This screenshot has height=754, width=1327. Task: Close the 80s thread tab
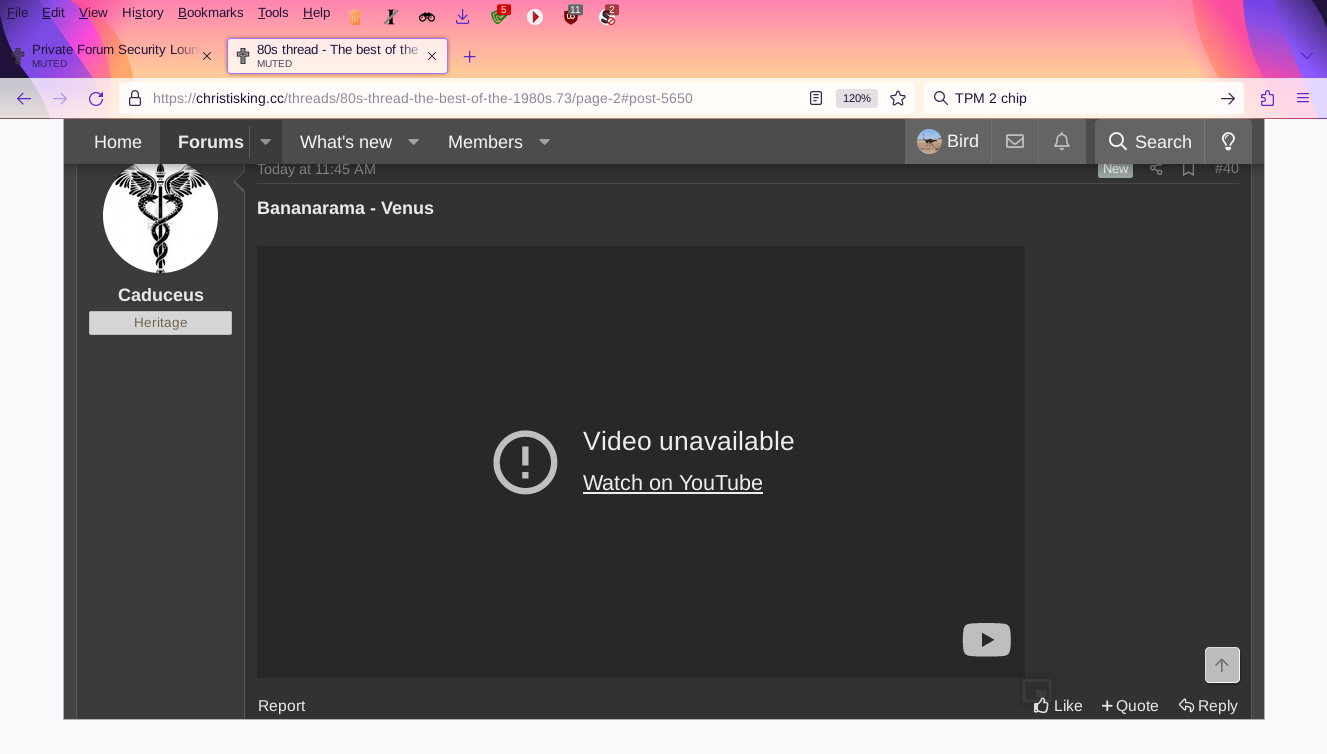[x=432, y=56]
